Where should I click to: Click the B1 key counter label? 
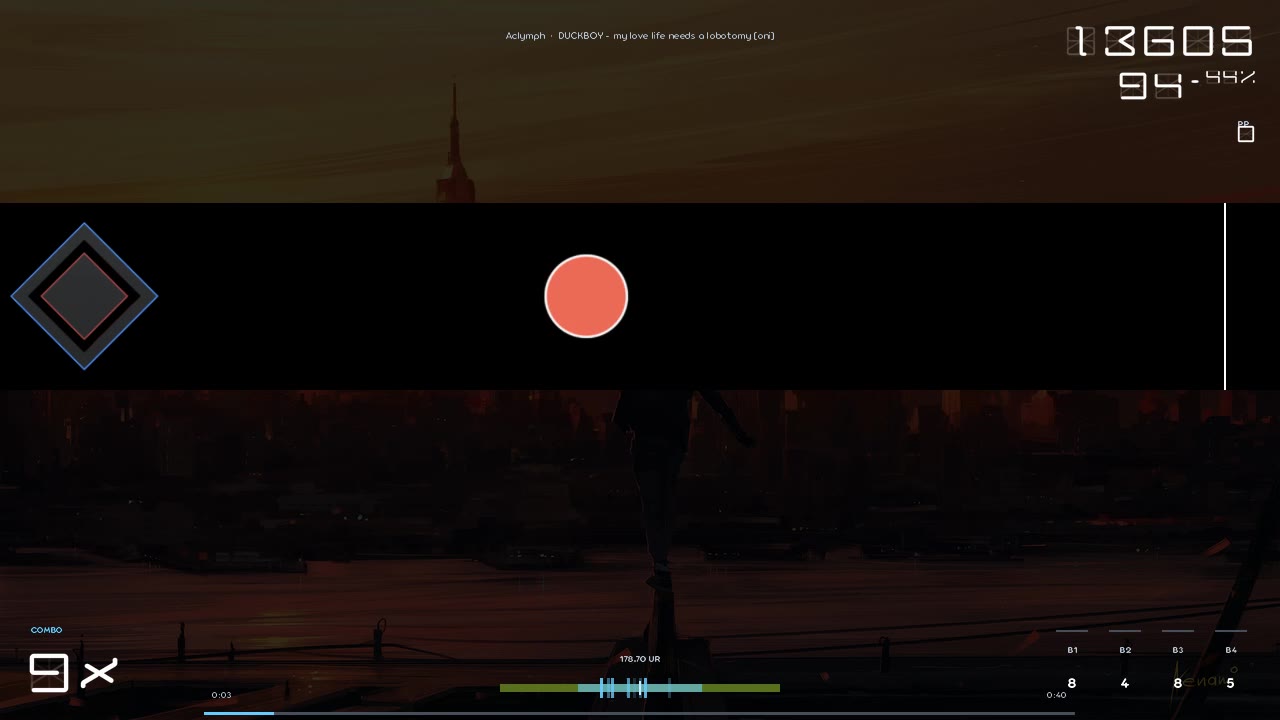tap(1072, 650)
